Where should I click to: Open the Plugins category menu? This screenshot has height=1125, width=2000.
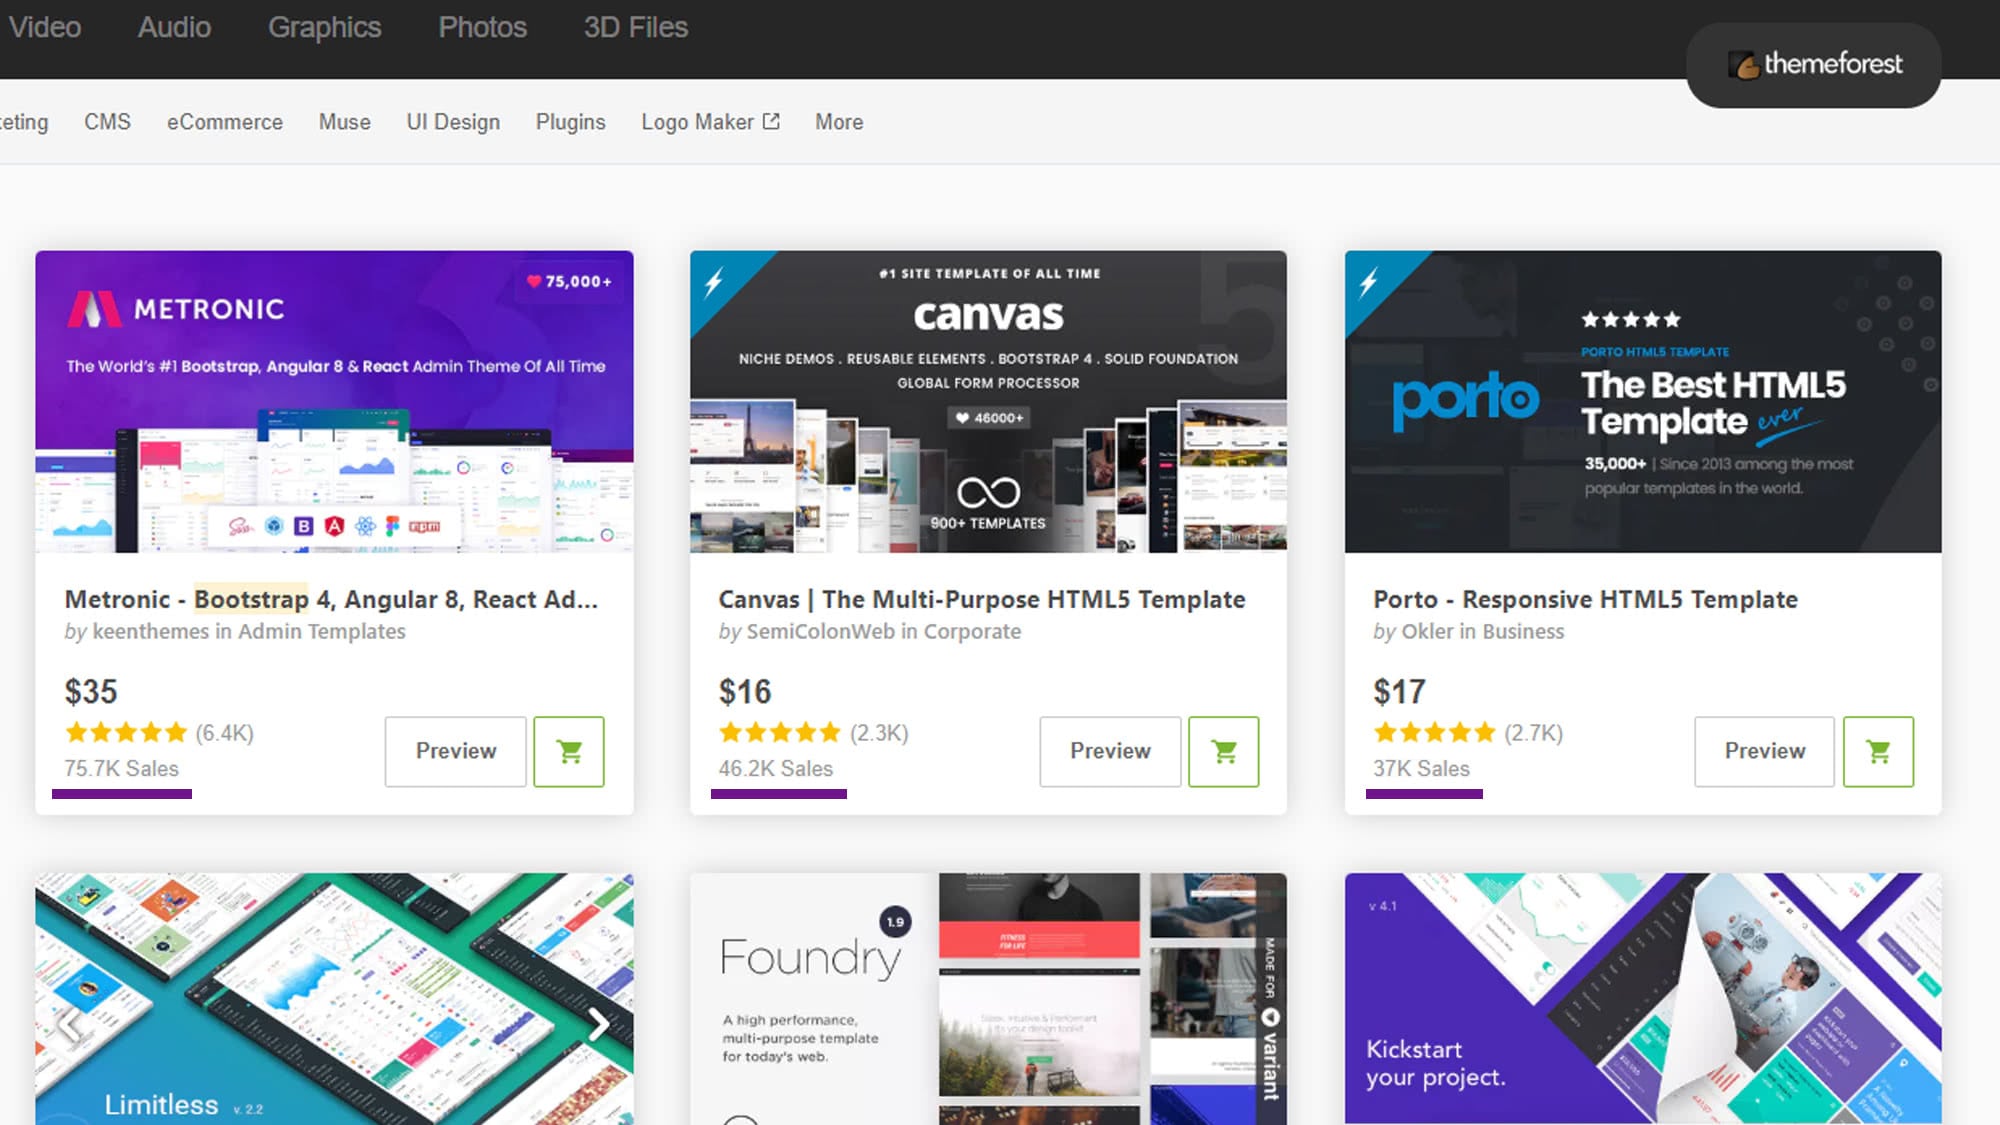coord(570,122)
